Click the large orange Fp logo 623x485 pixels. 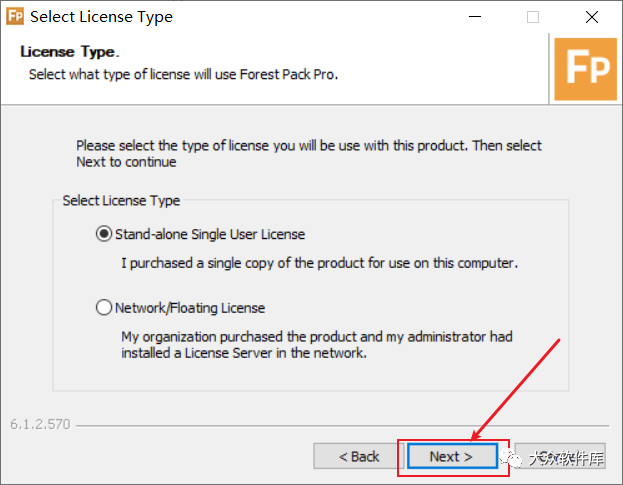click(x=586, y=69)
